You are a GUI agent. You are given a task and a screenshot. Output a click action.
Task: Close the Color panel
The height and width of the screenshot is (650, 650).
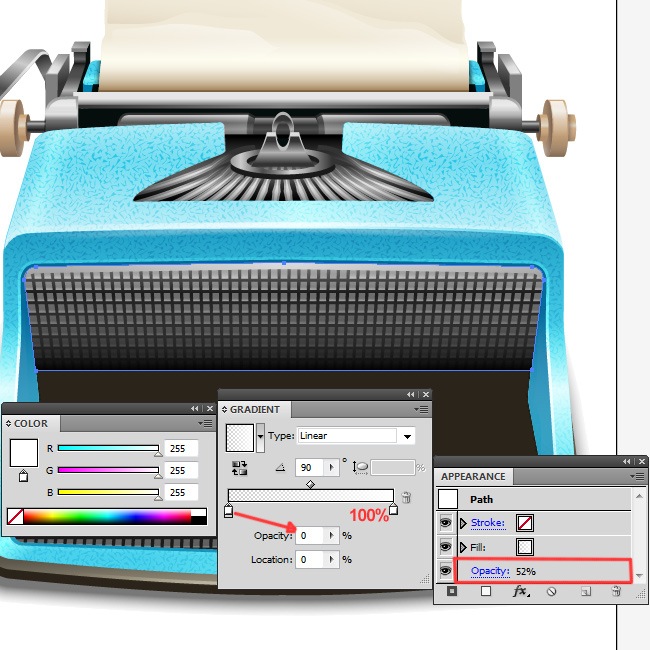210,409
